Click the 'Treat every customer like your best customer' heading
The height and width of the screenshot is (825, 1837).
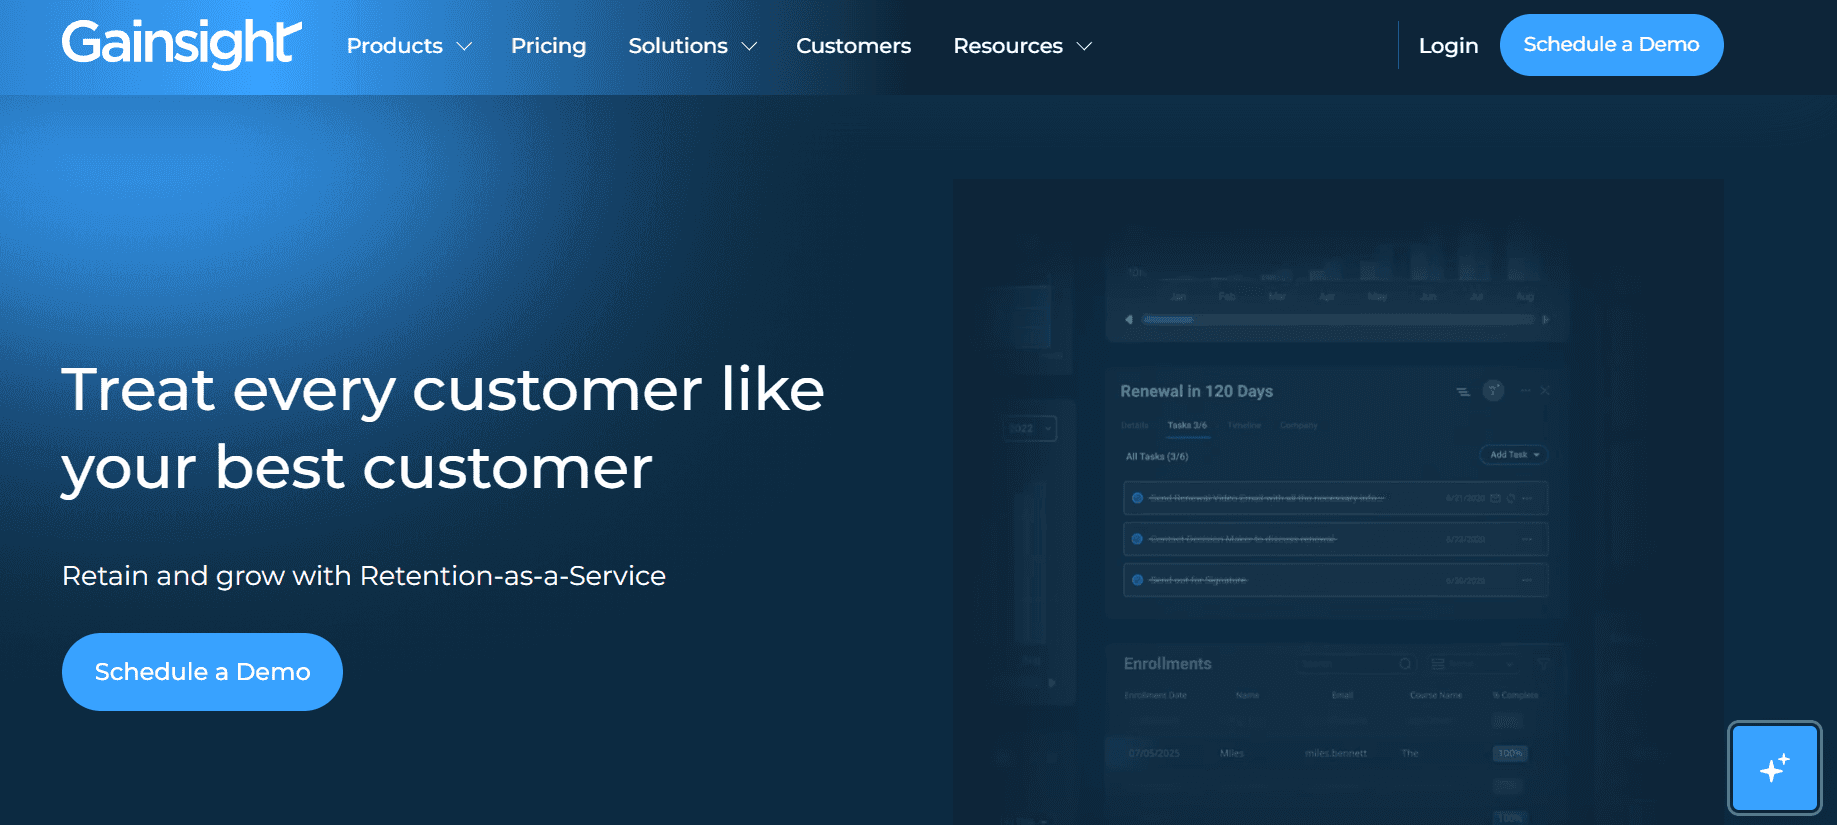pos(443,428)
